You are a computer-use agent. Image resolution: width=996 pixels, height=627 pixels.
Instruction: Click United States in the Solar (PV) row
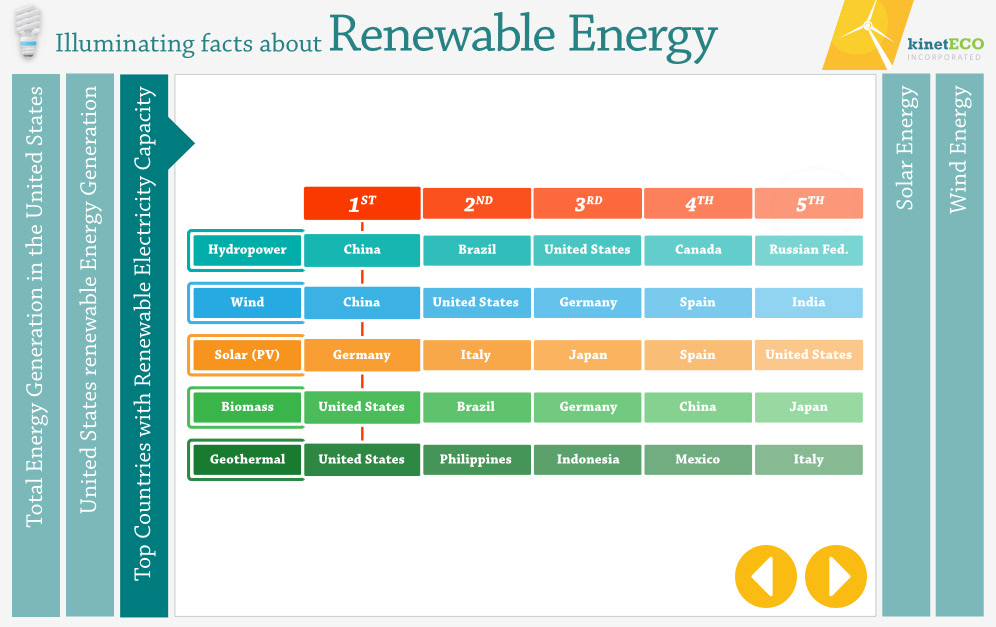click(809, 354)
